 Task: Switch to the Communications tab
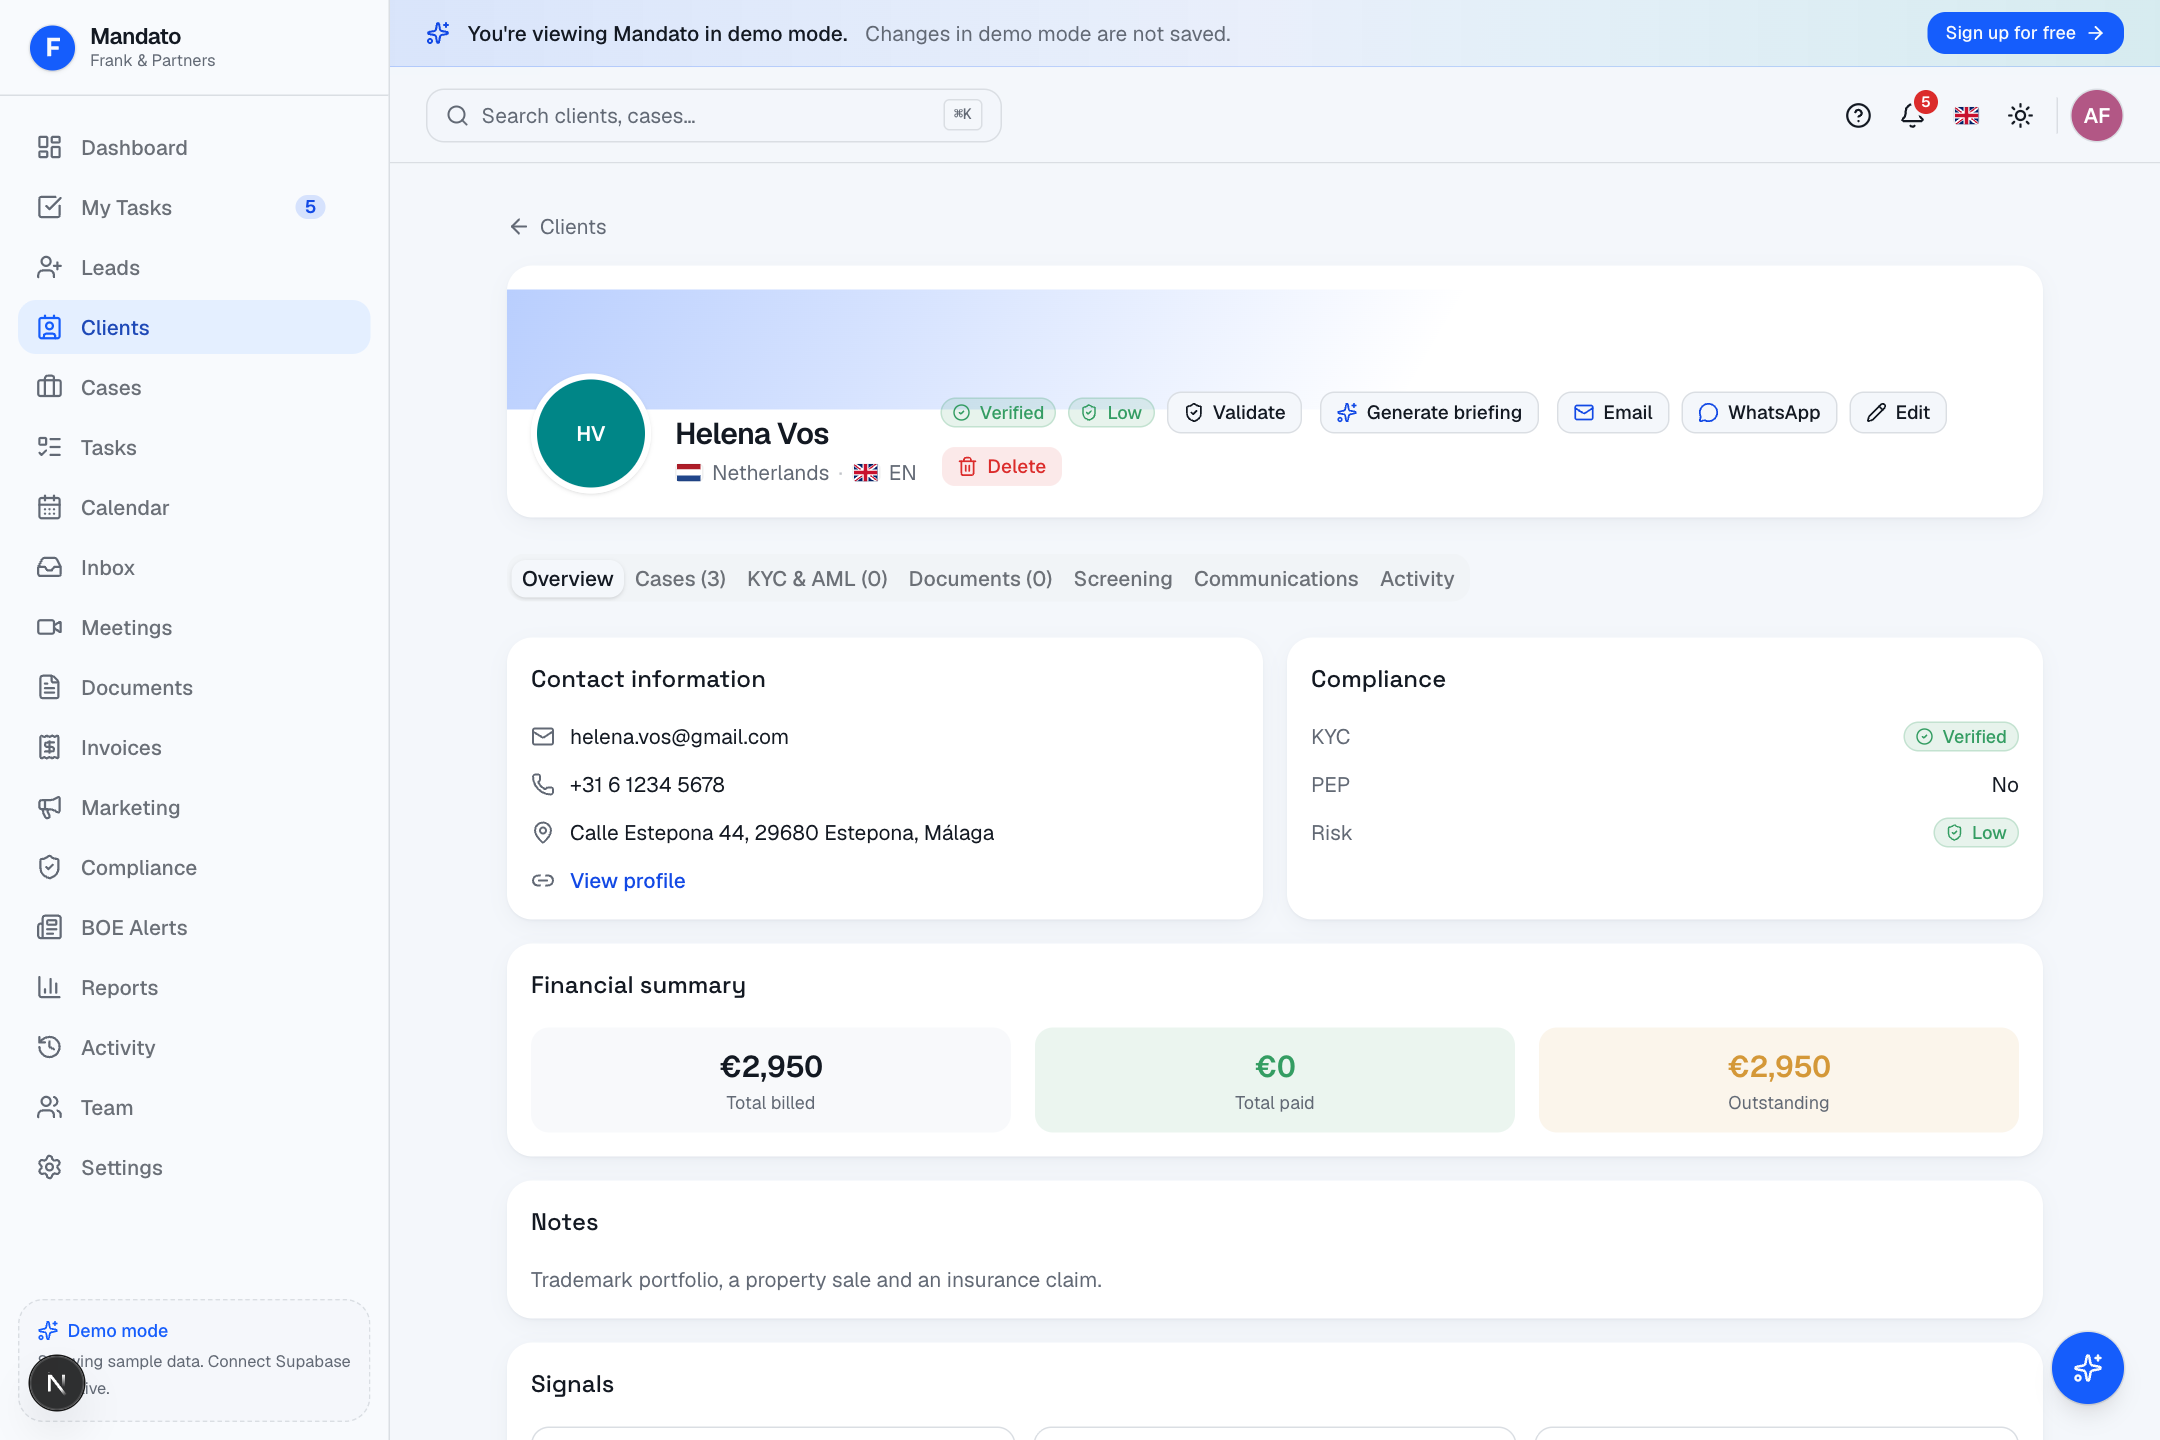click(1275, 578)
